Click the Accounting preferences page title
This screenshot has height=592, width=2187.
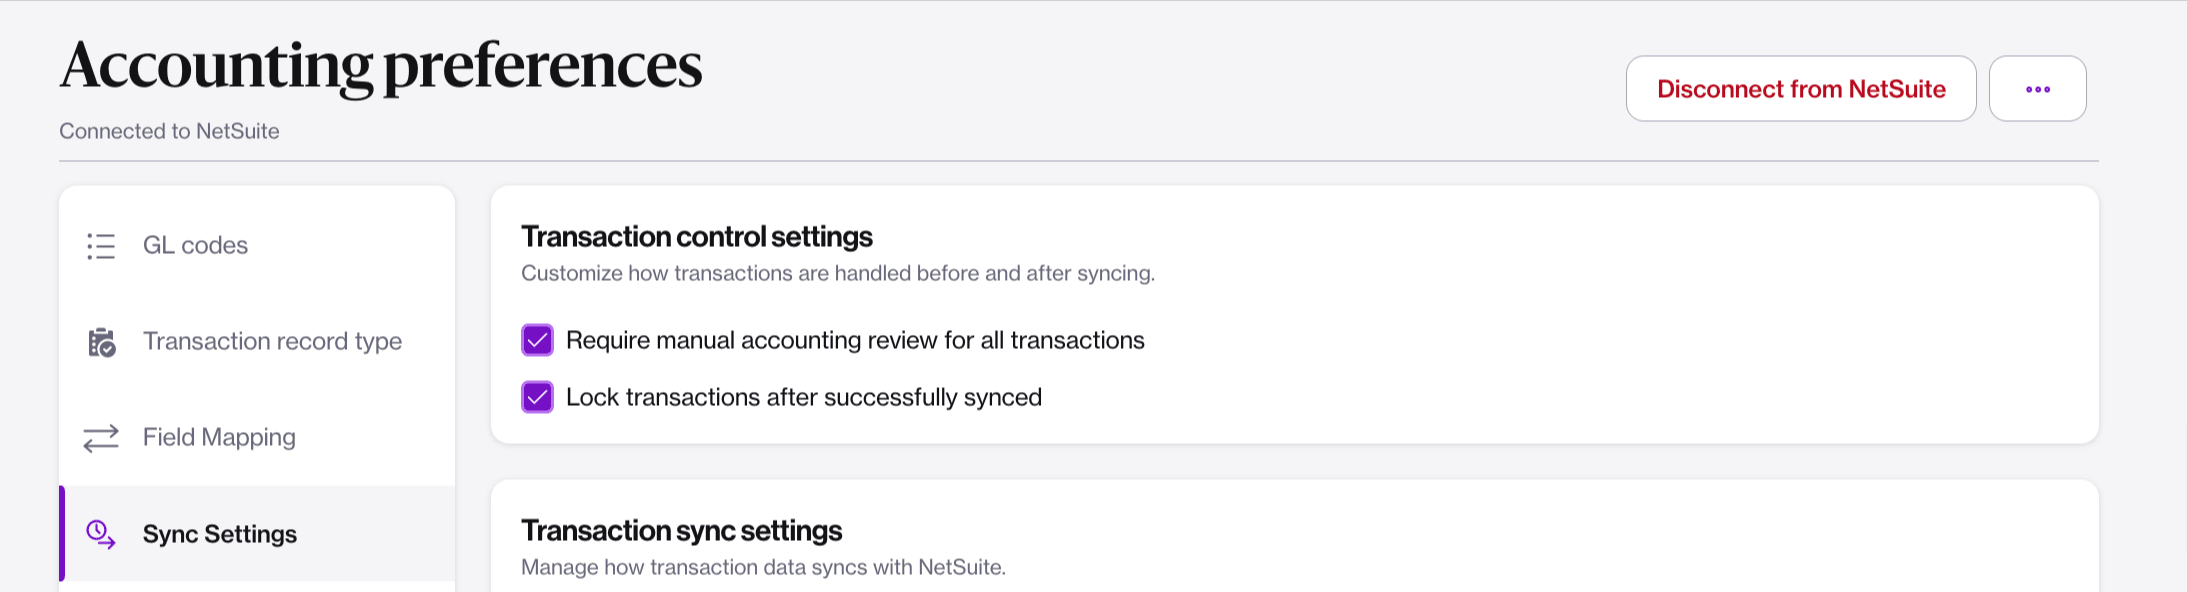click(381, 65)
